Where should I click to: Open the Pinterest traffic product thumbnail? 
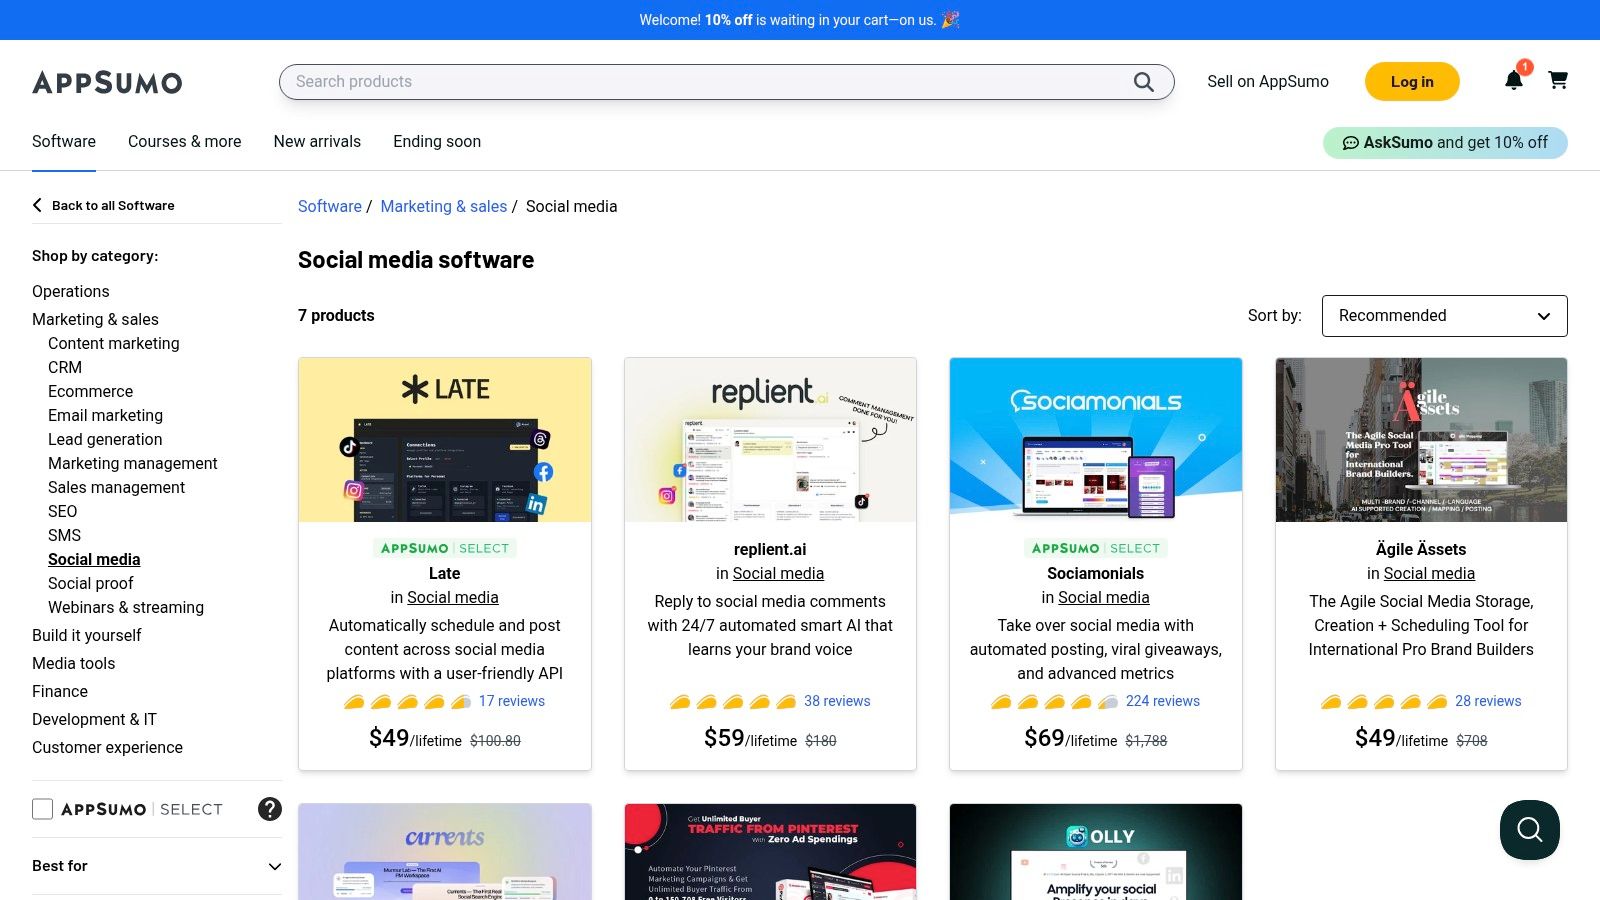pos(770,852)
